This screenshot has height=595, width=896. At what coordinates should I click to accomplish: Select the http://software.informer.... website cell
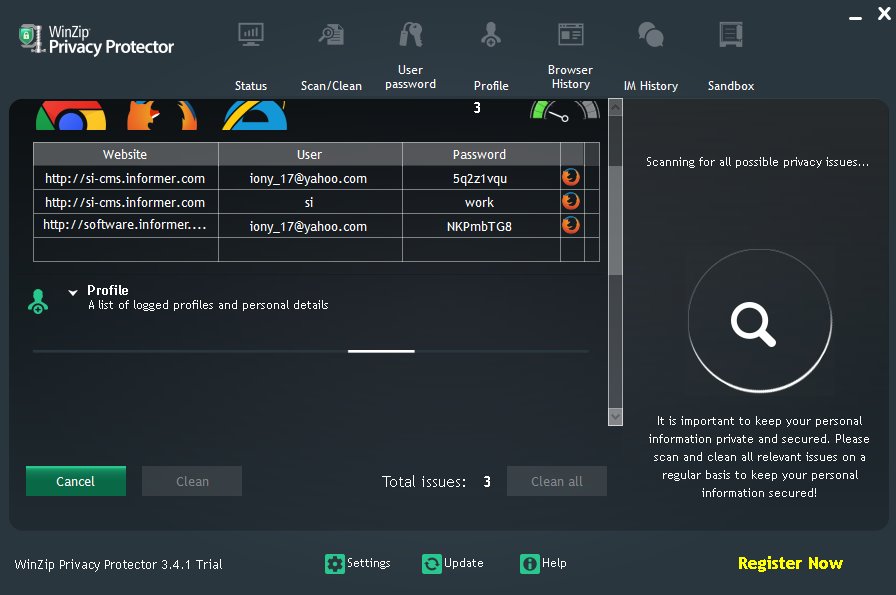pyautogui.click(x=125, y=225)
